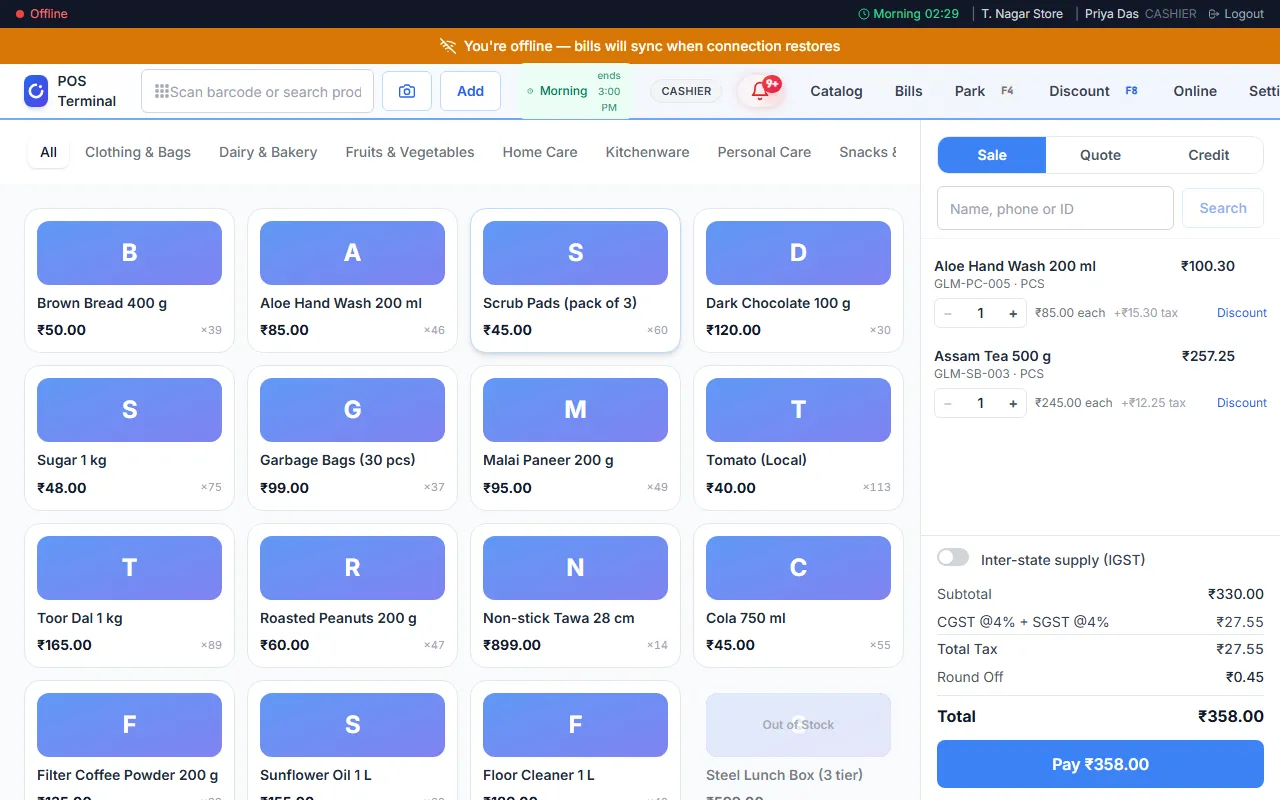Switch to the Quote mode tab
Screen dimensions: 1280x800
click(1100, 155)
